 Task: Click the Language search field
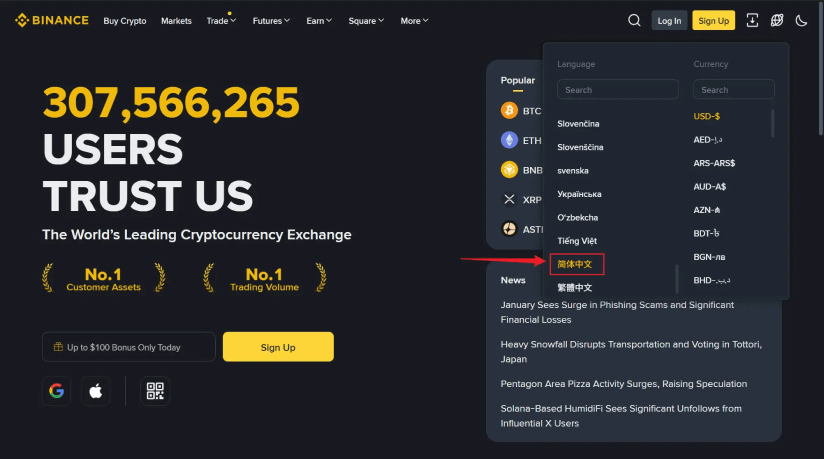[x=617, y=89]
